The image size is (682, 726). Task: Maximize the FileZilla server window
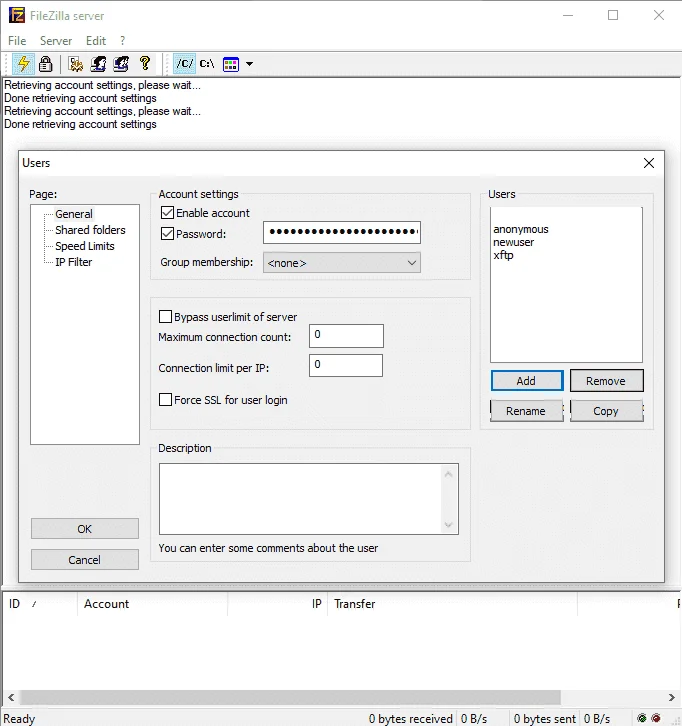pyautogui.click(x=613, y=15)
